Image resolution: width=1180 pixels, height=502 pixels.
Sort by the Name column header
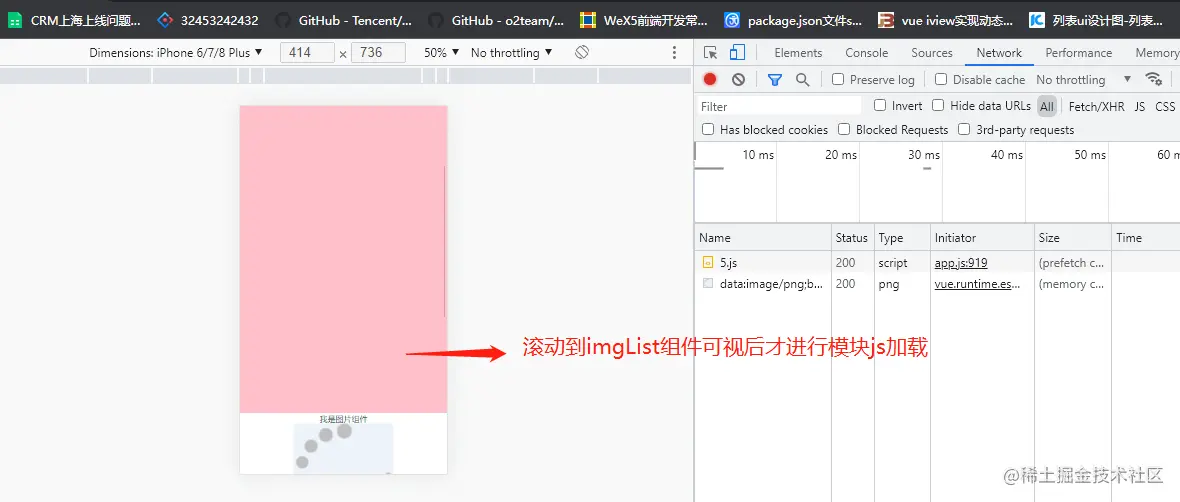point(763,237)
